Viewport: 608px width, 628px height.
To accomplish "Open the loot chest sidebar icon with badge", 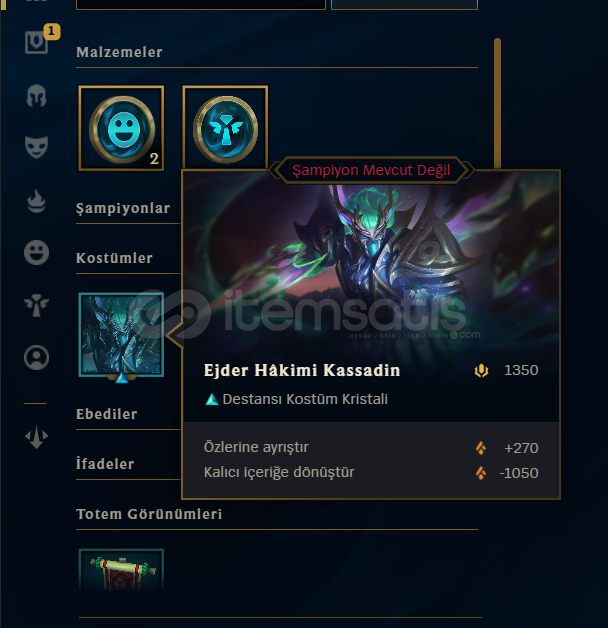I will click(36, 42).
